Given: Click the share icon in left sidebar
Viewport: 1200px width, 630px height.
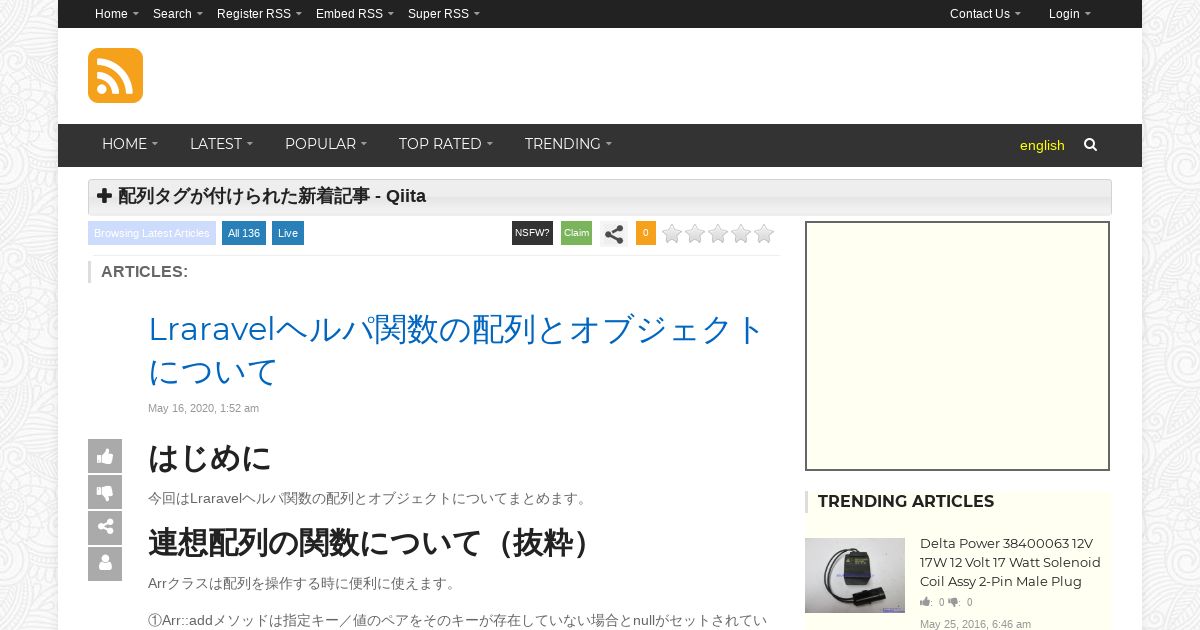Looking at the screenshot, I should pos(105,528).
